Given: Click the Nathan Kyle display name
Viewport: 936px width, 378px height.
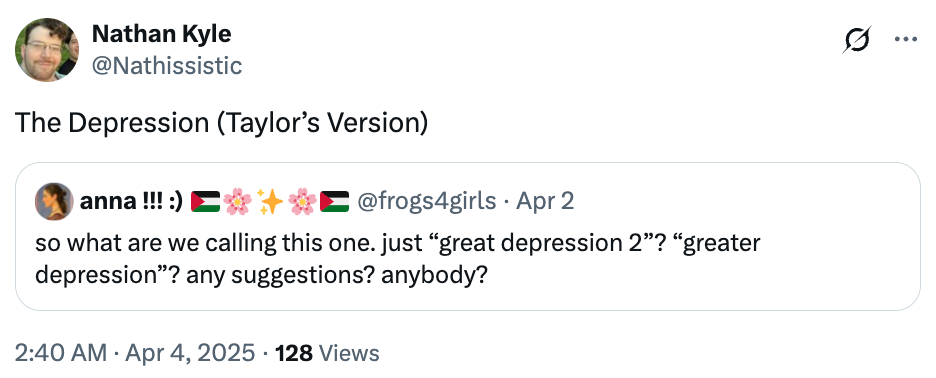Looking at the screenshot, I should [x=161, y=34].
